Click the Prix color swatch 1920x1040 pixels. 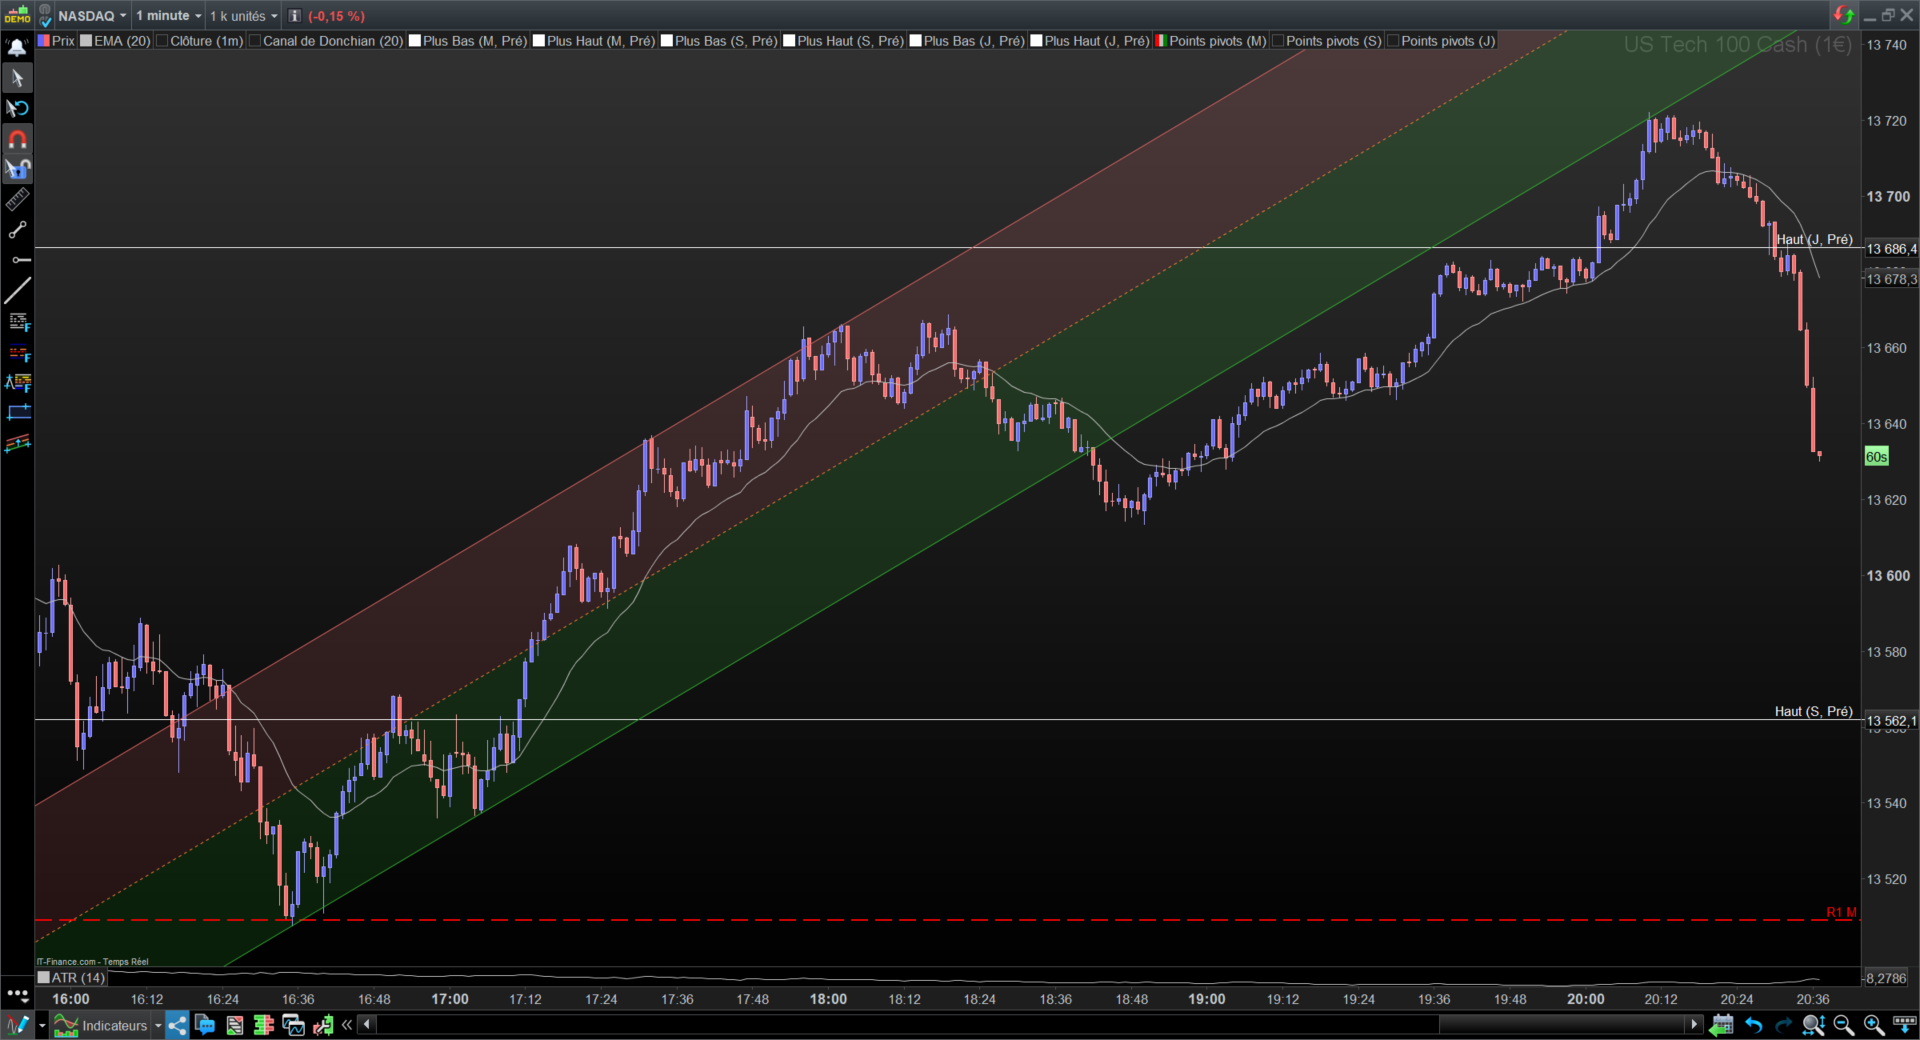[x=43, y=41]
